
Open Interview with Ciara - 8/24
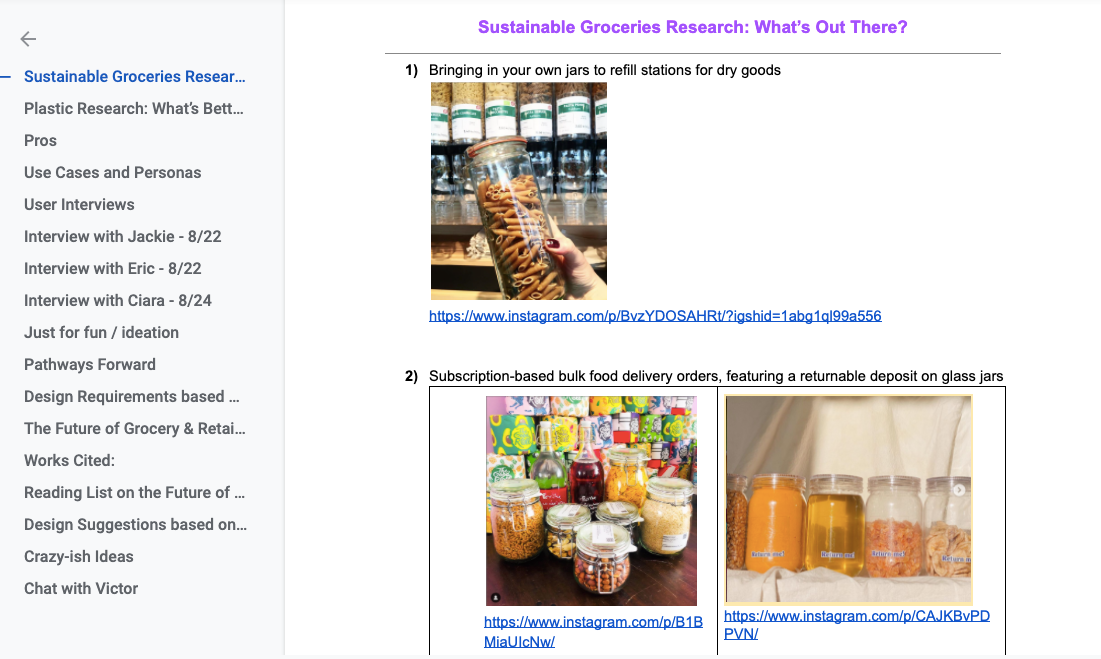118,300
